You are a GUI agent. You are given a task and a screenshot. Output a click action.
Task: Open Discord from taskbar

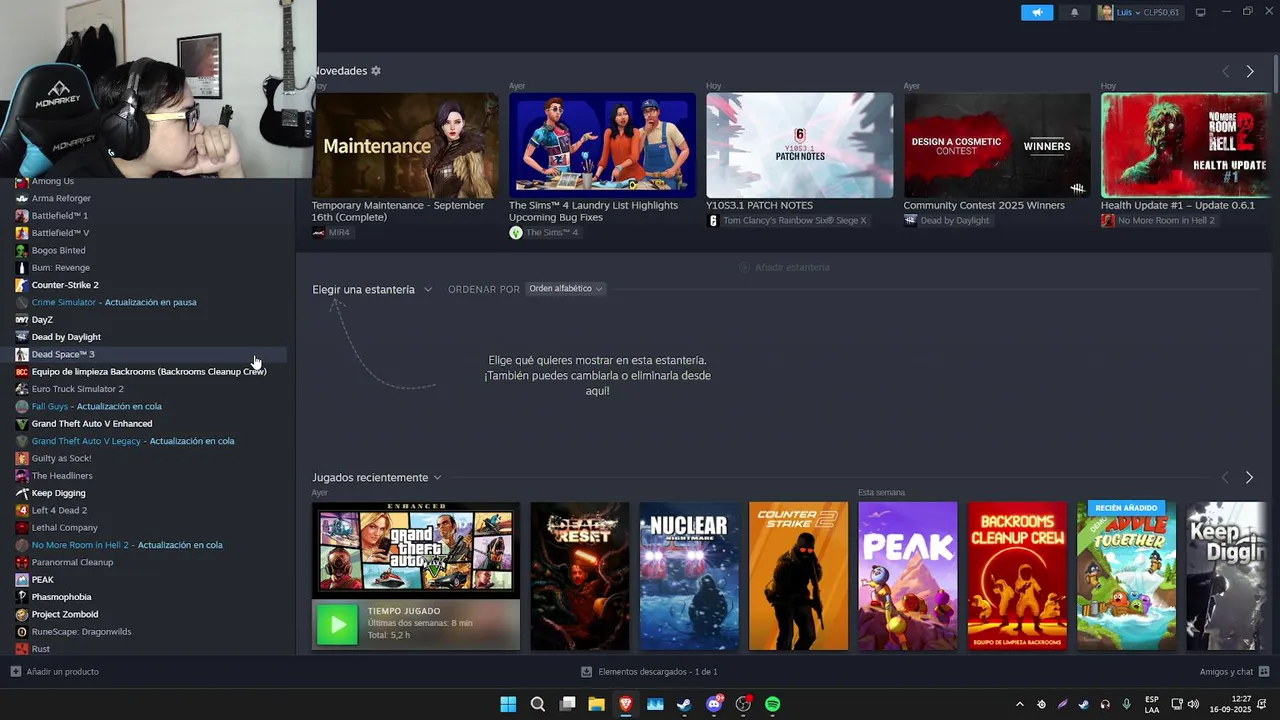point(714,704)
